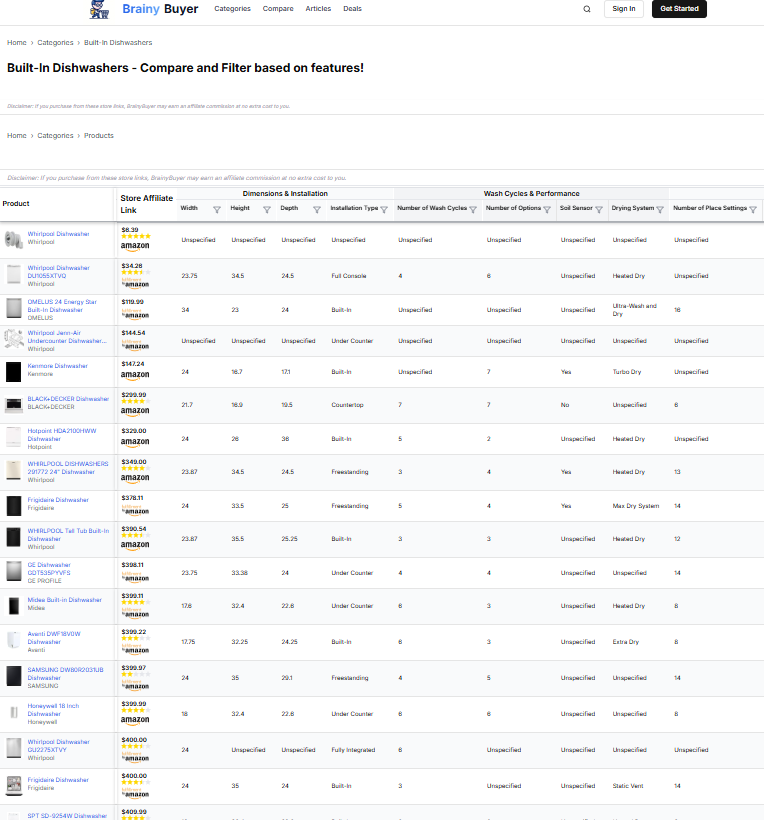Click 'Fully Integrated' installation type cell
Screen dimensions: 764x820
click(x=353, y=750)
